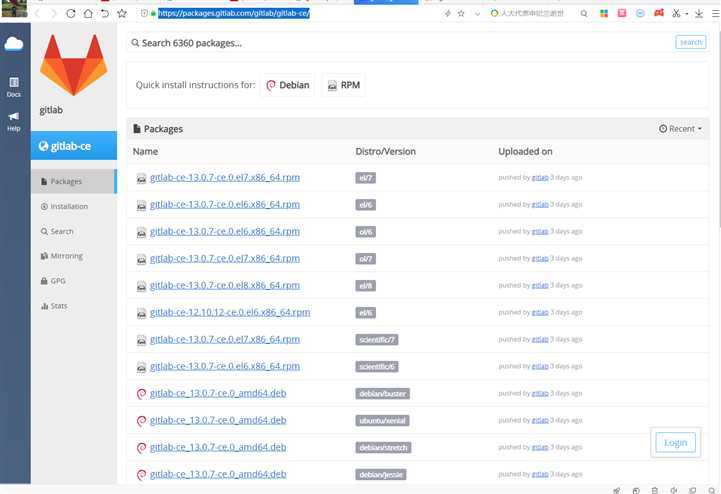Click the volume icon in bottom status bar
Screen dimensions: 721x494
pyautogui.click(x=674, y=490)
